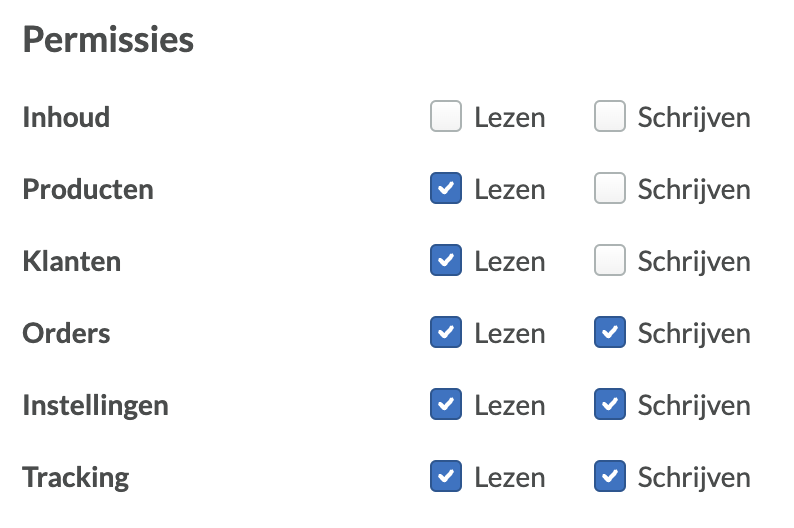Disable Schrijven checkbox for Orders

[610, 333]
